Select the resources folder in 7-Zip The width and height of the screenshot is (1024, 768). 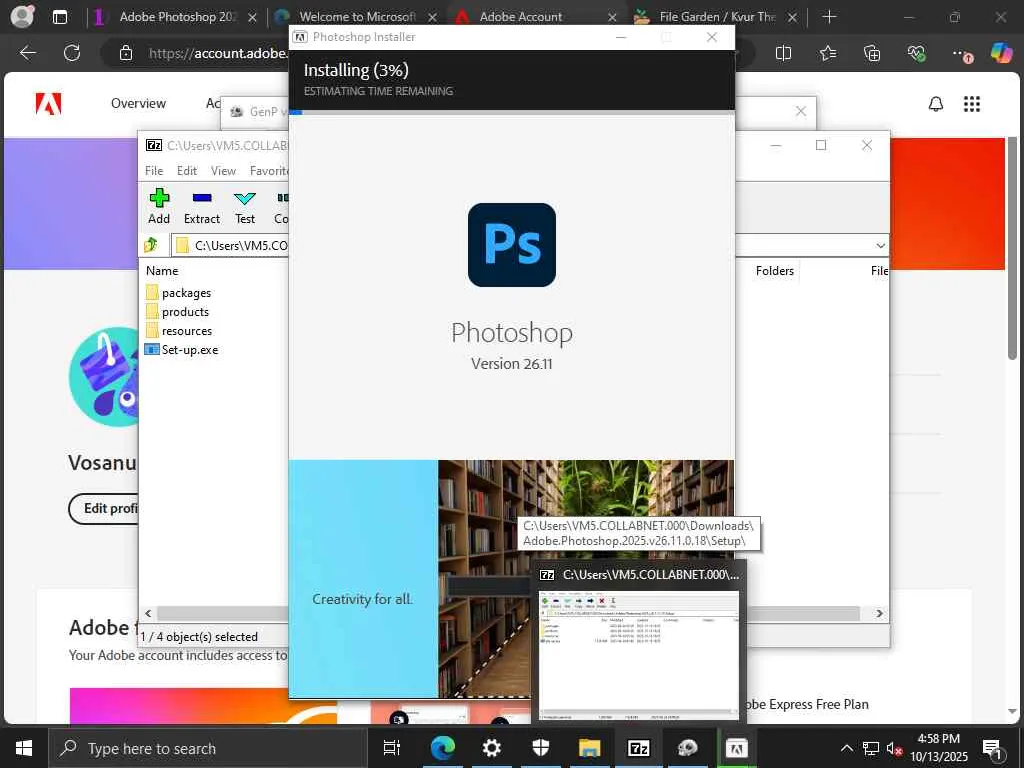(187, 330)
